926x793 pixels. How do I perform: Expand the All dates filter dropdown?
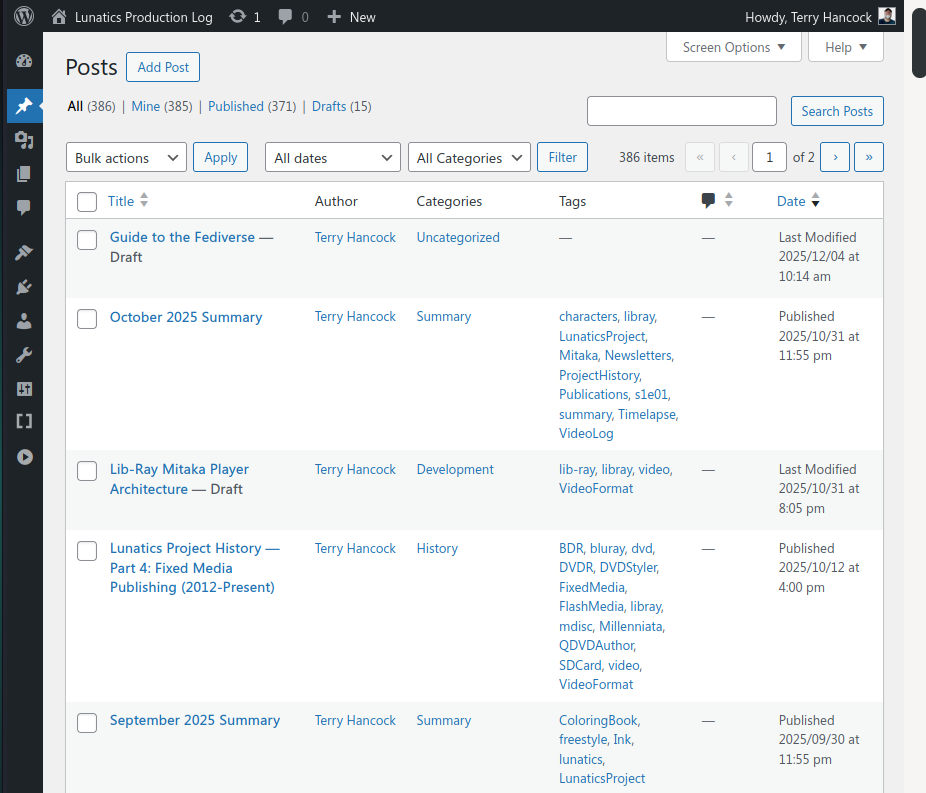(333, 158)
